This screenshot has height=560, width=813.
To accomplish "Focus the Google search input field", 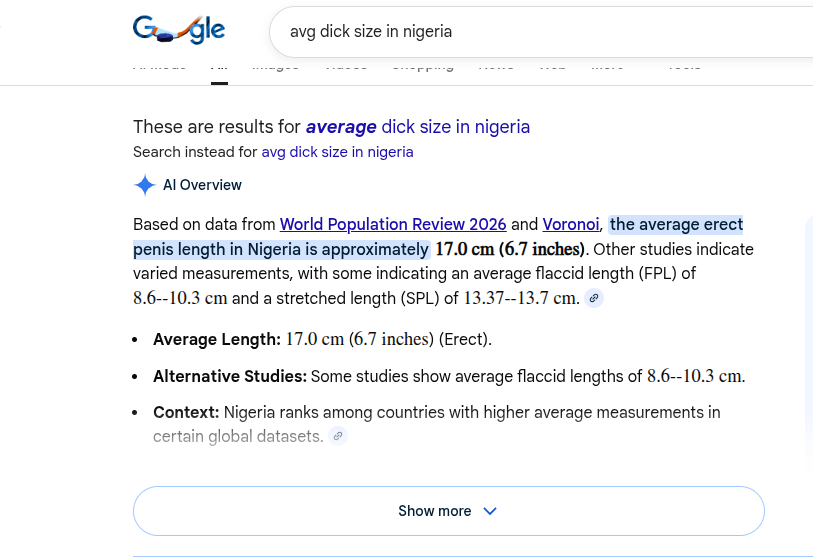I will coord(540,31).
